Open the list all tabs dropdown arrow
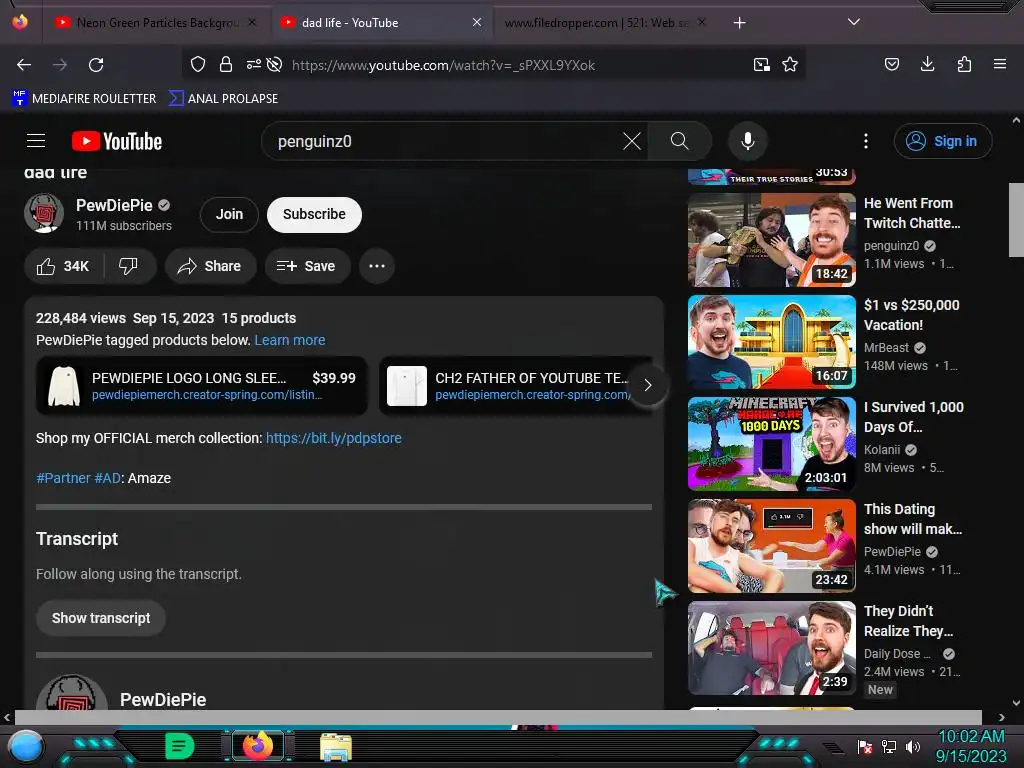Screen dimensions: 1024x768 (x=854, y=22)
